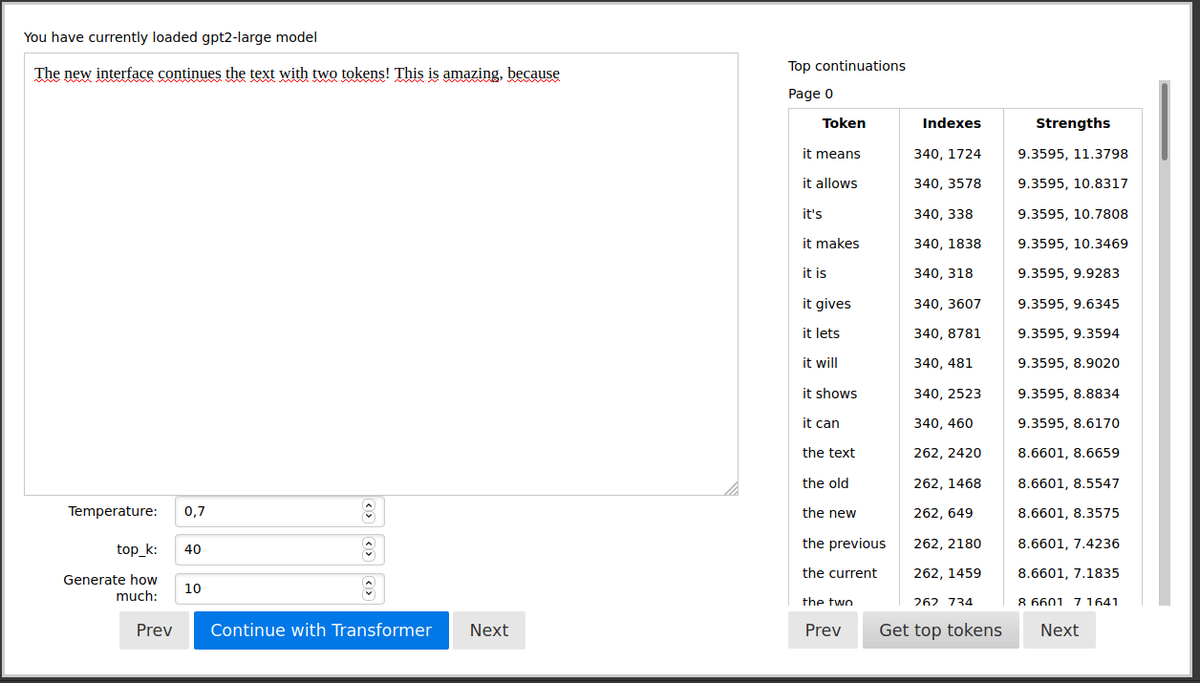Click index cell '340, 338'
Screen dimensions: 1200x683
(x=951, y=214)
